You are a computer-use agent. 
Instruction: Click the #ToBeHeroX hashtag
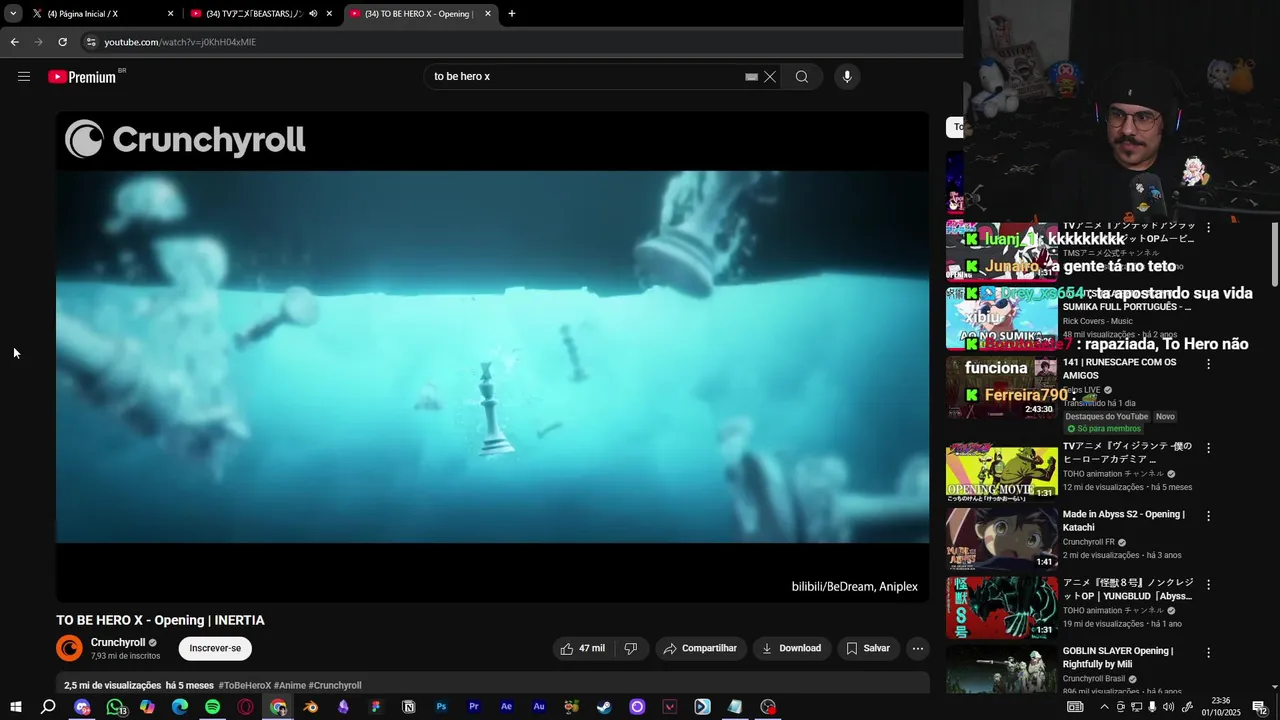pyautogui.click(x=245, y=686)
